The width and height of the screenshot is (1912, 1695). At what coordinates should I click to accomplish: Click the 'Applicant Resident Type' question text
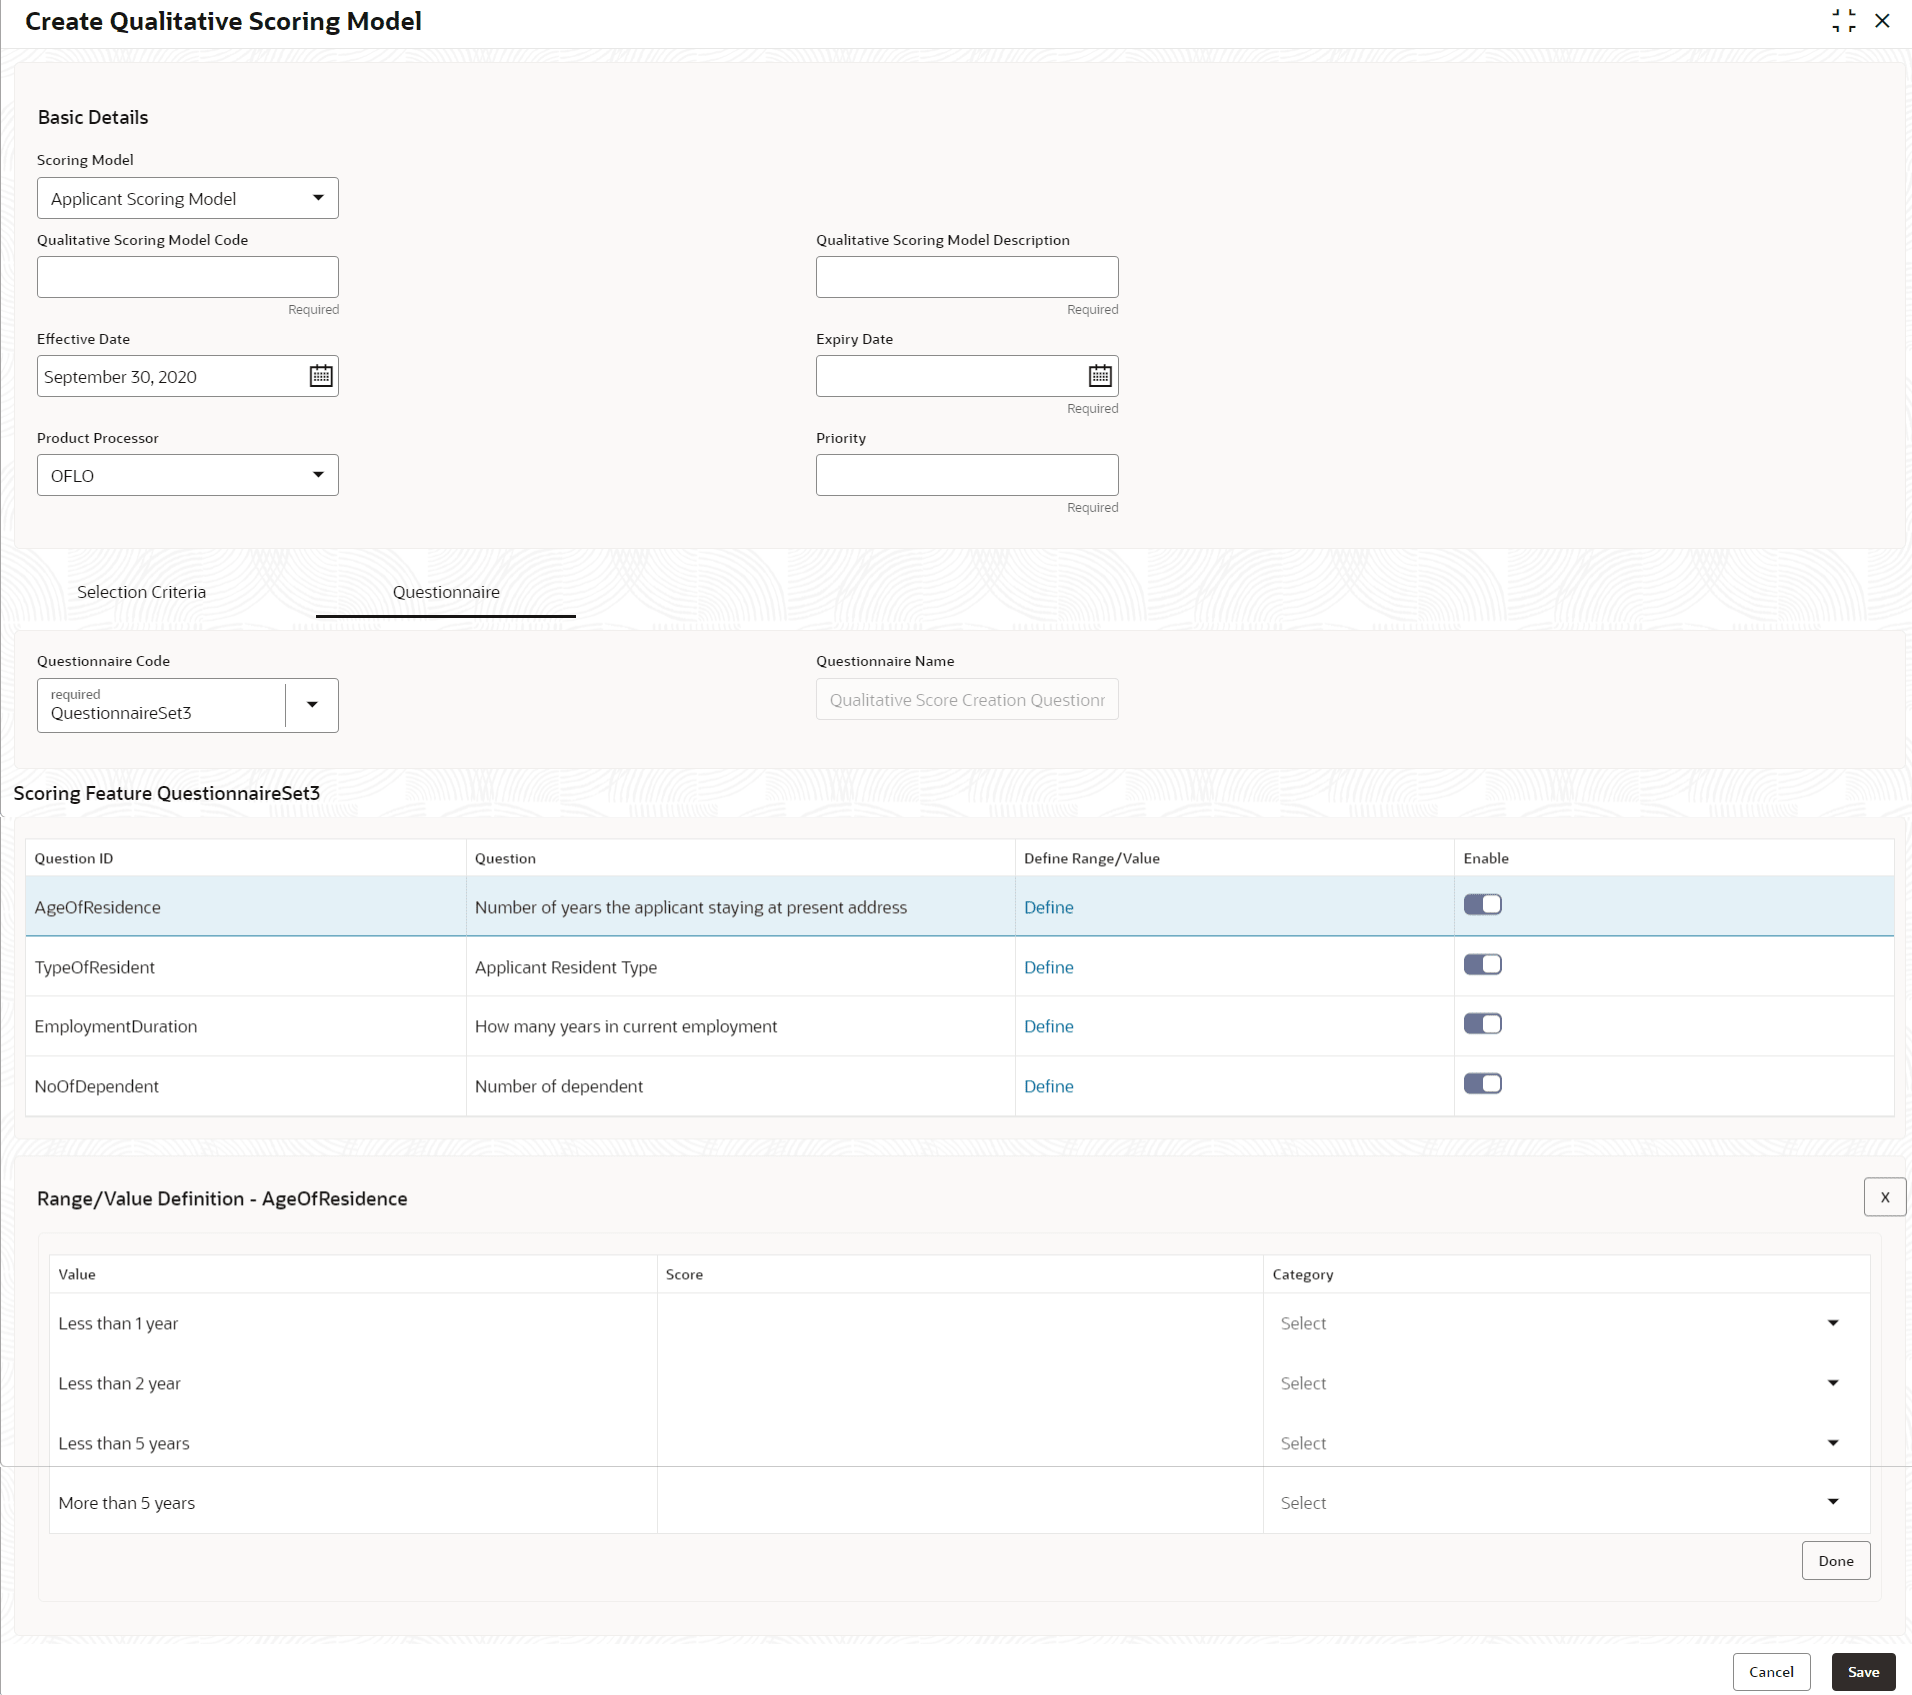[566, 967]
